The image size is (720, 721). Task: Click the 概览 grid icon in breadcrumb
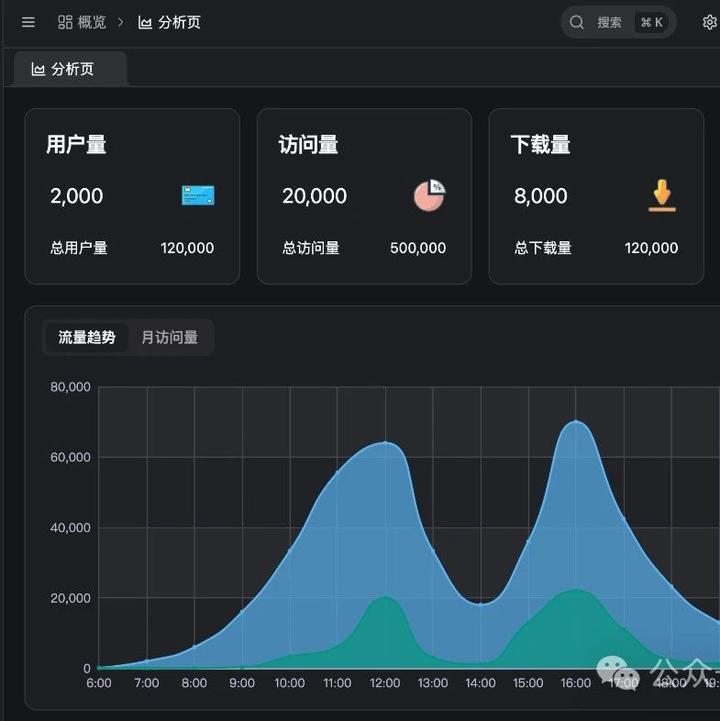point(65,22)
